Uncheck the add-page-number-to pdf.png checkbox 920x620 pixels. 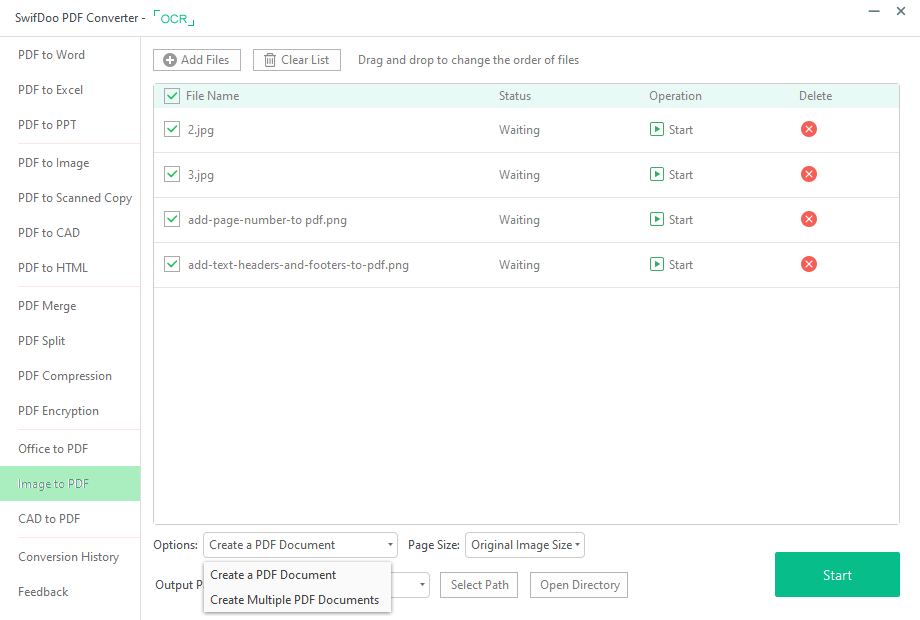click(x=172, y=219)
